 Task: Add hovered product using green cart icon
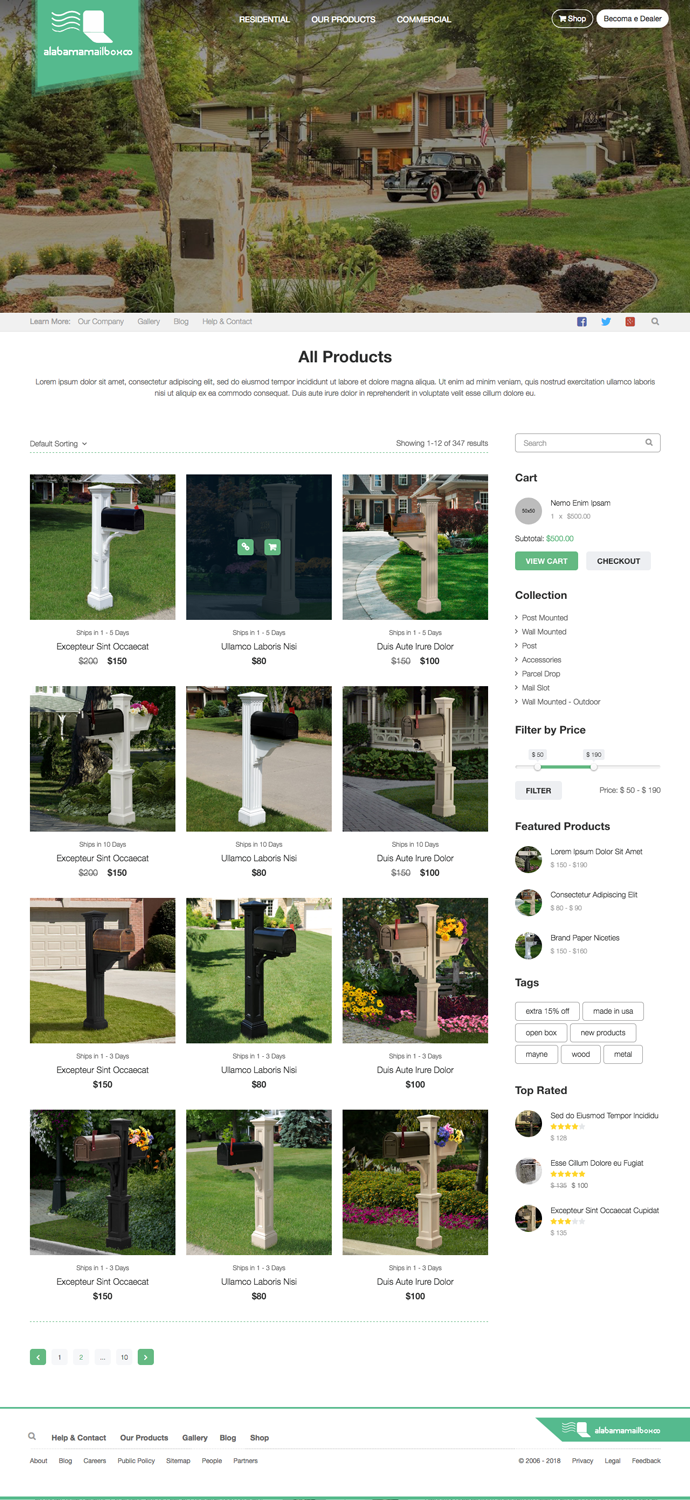click(272, 547)
